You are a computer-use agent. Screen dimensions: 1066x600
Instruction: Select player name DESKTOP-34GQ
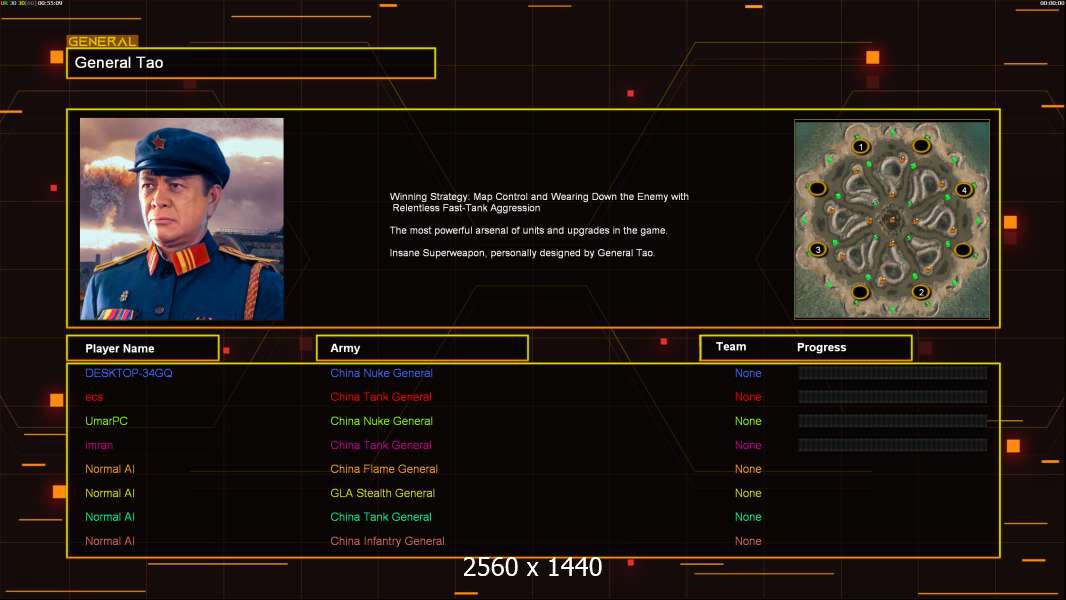(x=128, y=373)
